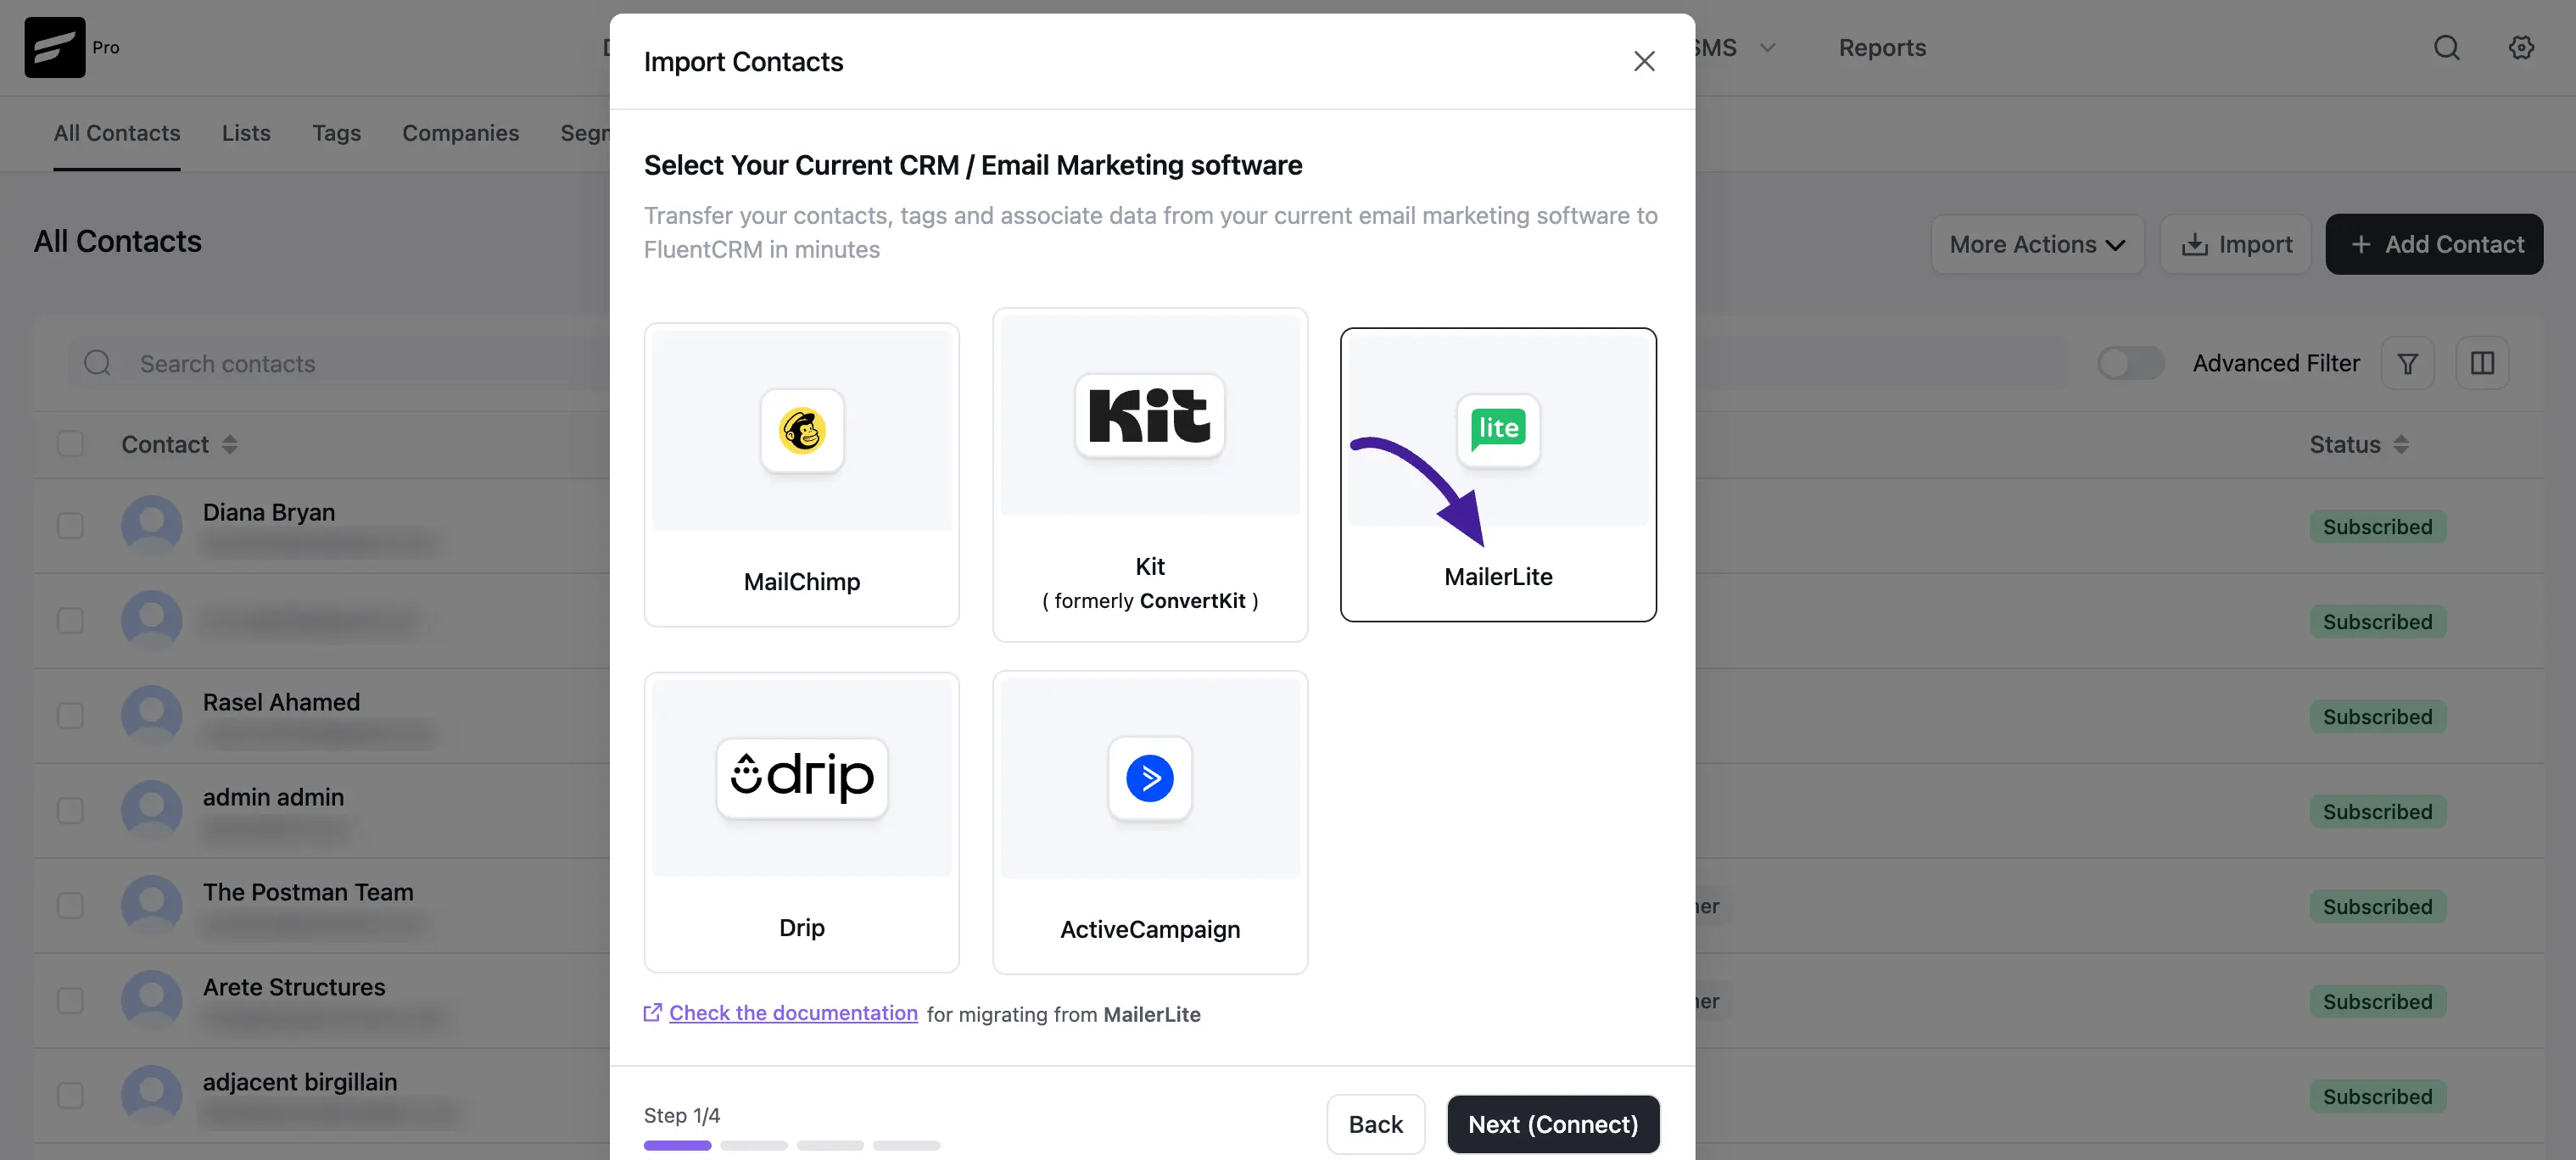
Task: Click The Postman Team's avatar
Action: 152,905
